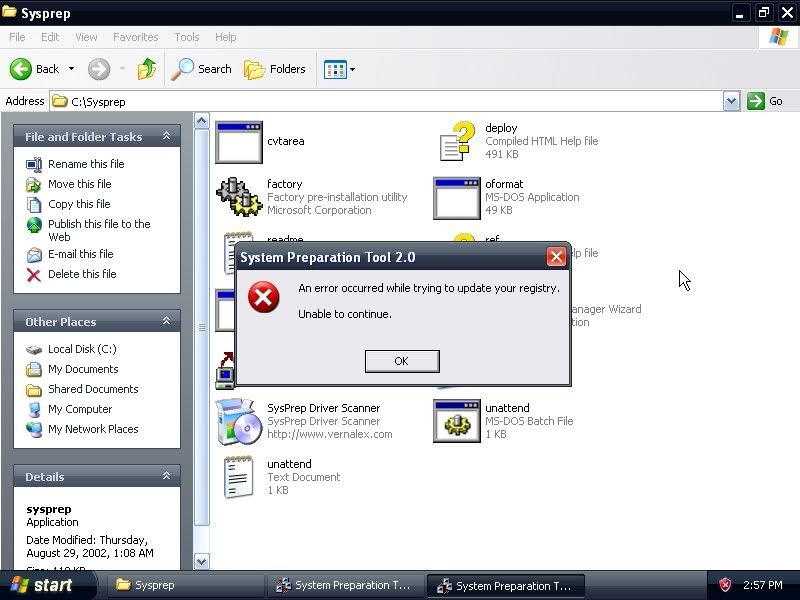Collapse the File and Folder Tasks panel
800x600 pixels.
click(166, 136)
